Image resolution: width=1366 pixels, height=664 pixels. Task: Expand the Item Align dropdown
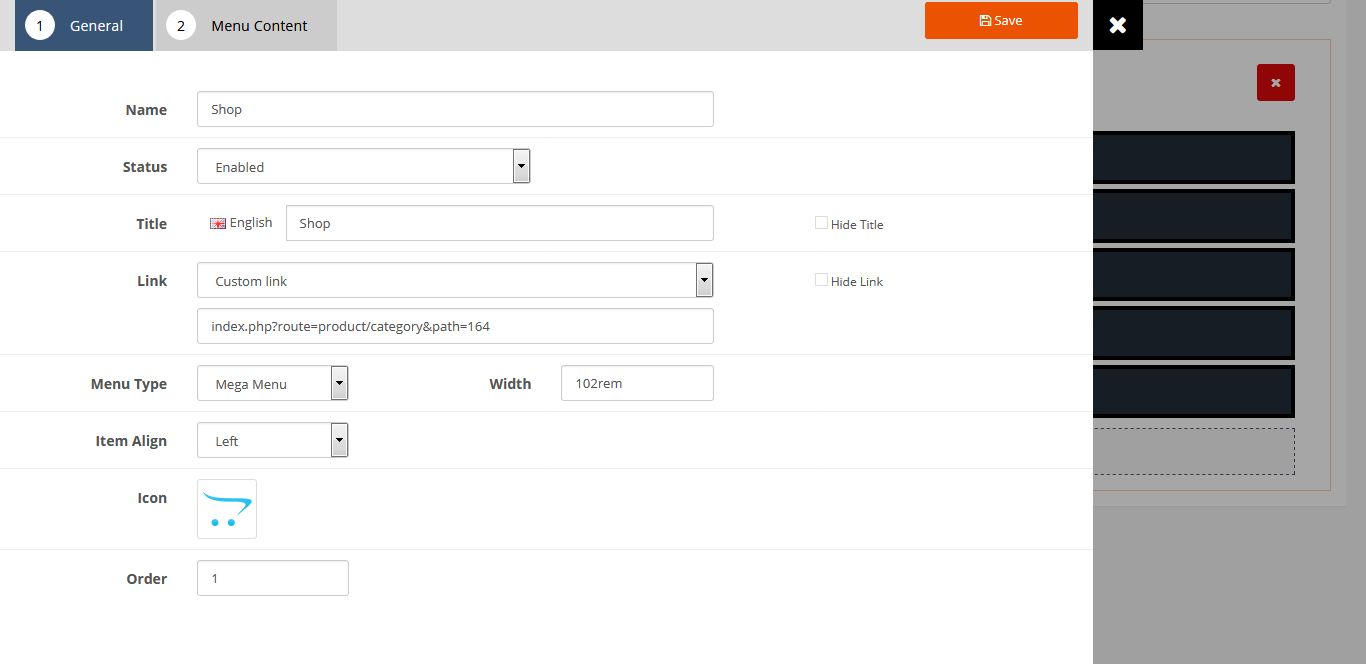272,440
